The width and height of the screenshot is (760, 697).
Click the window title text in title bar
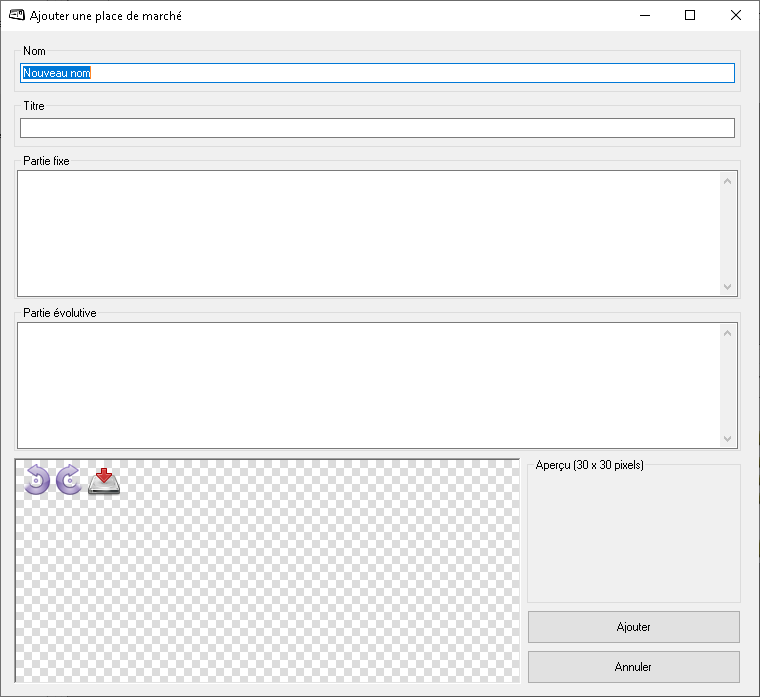(106, 16)
